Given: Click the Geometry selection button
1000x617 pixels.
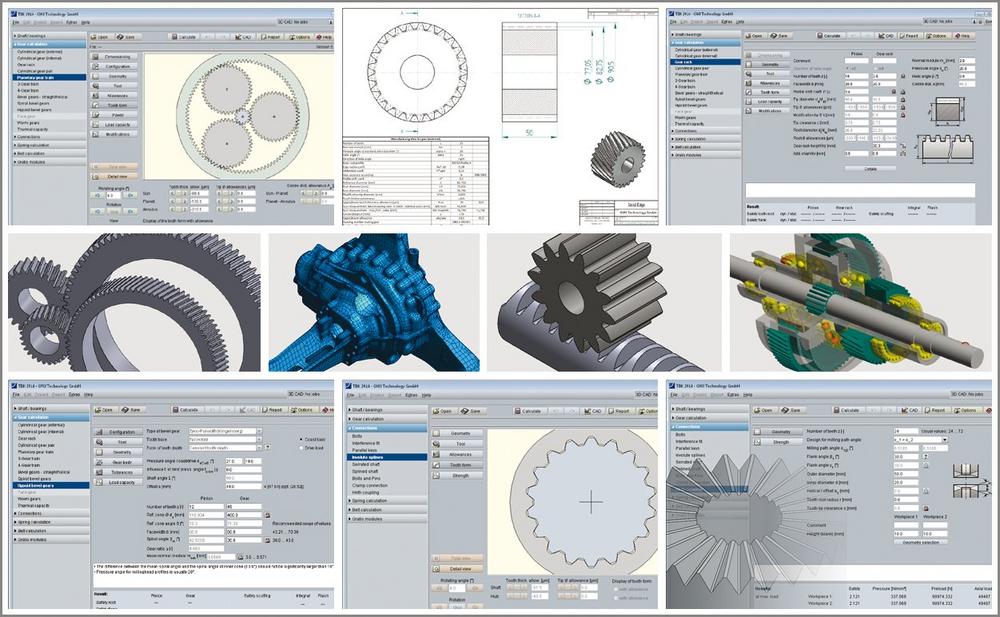Looking at the screenshot, I should (921, 542).
